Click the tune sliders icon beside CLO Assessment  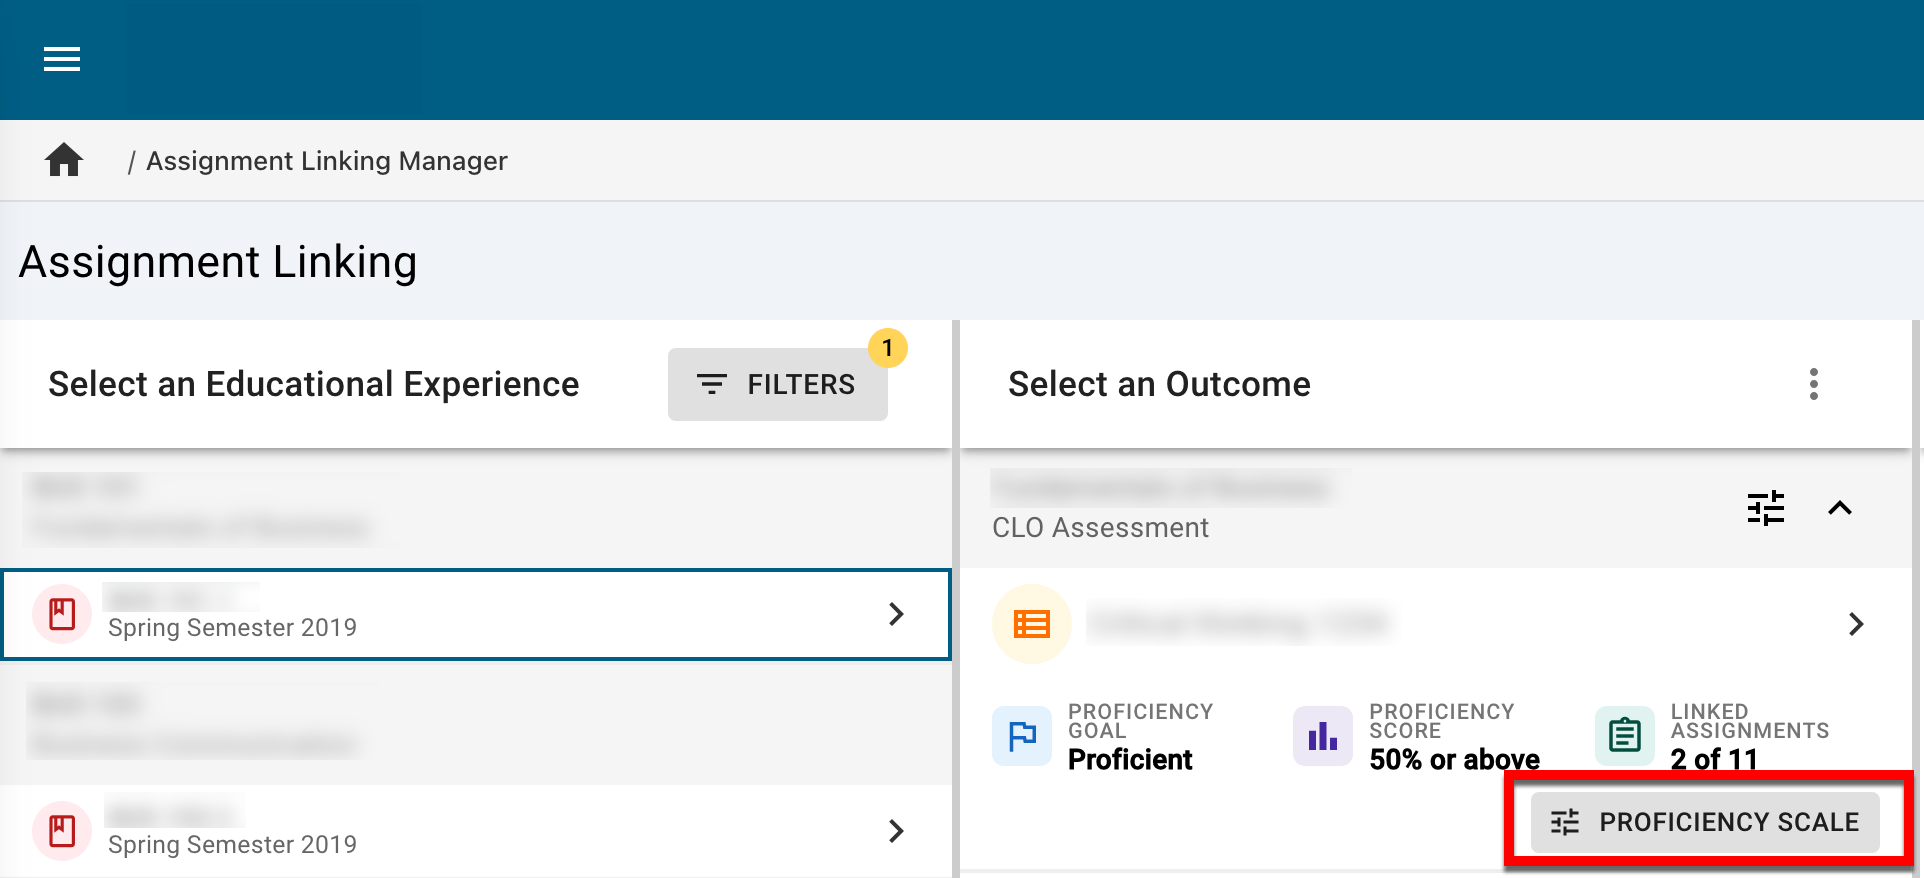coord(1765,508)
